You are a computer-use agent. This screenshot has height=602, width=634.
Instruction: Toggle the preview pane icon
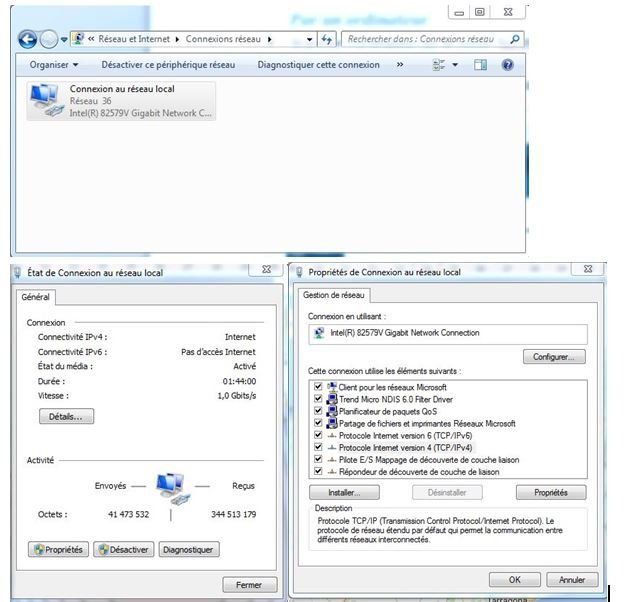[x=480, y=65]
